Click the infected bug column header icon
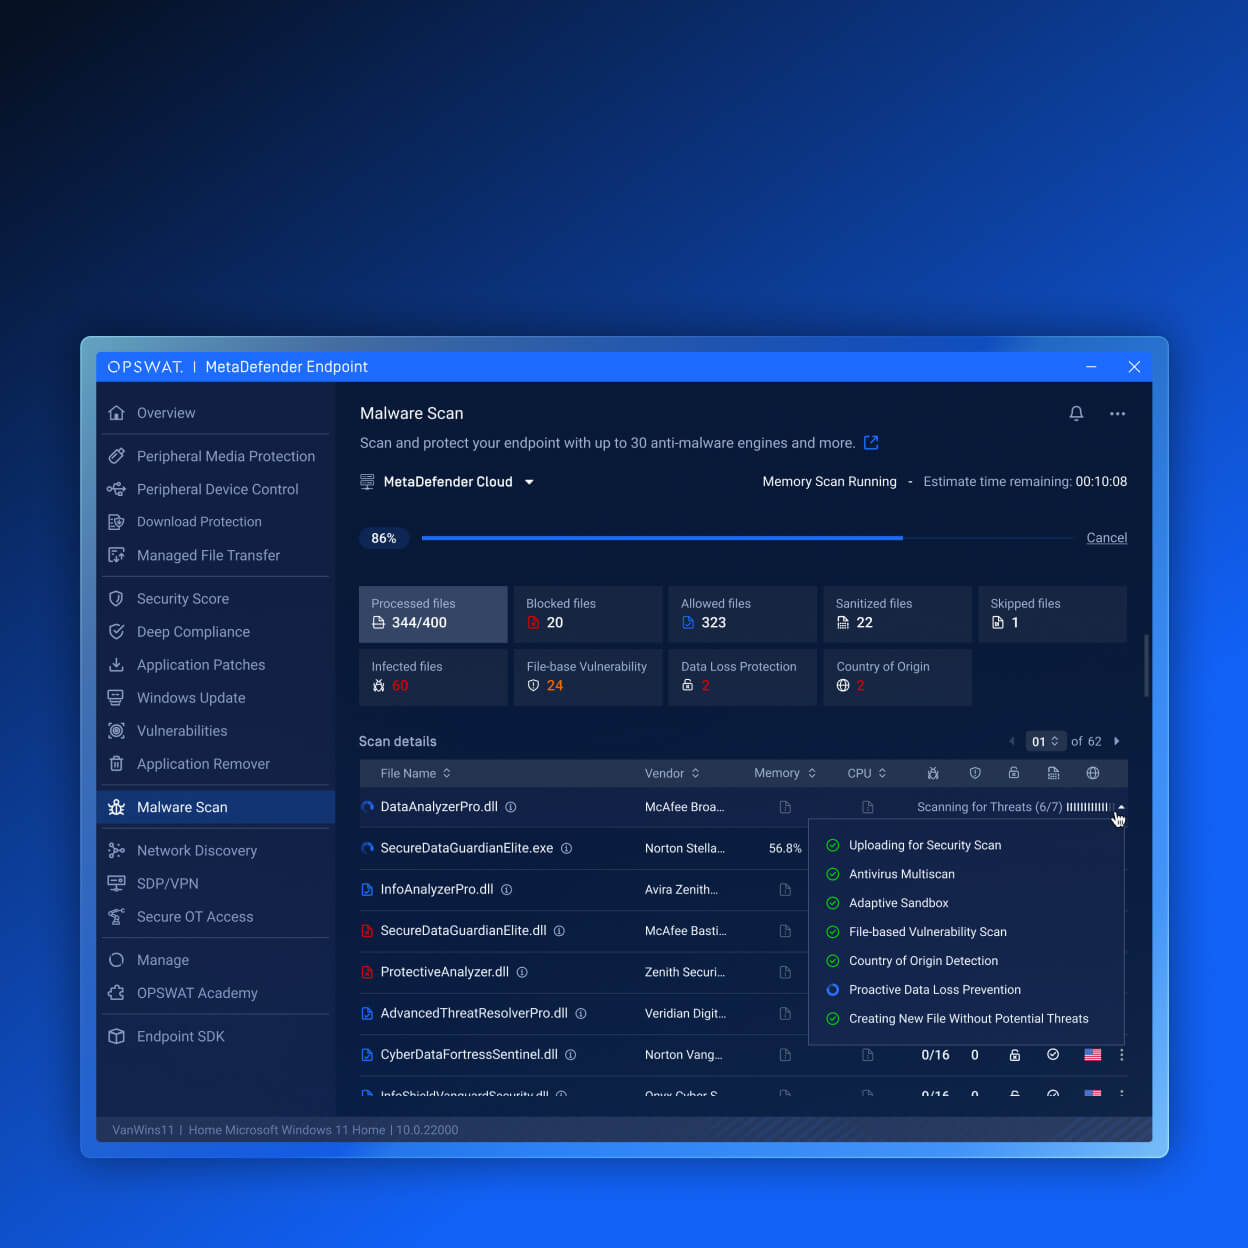Viewport: 1248px width, 1248px height. (933, 773)
